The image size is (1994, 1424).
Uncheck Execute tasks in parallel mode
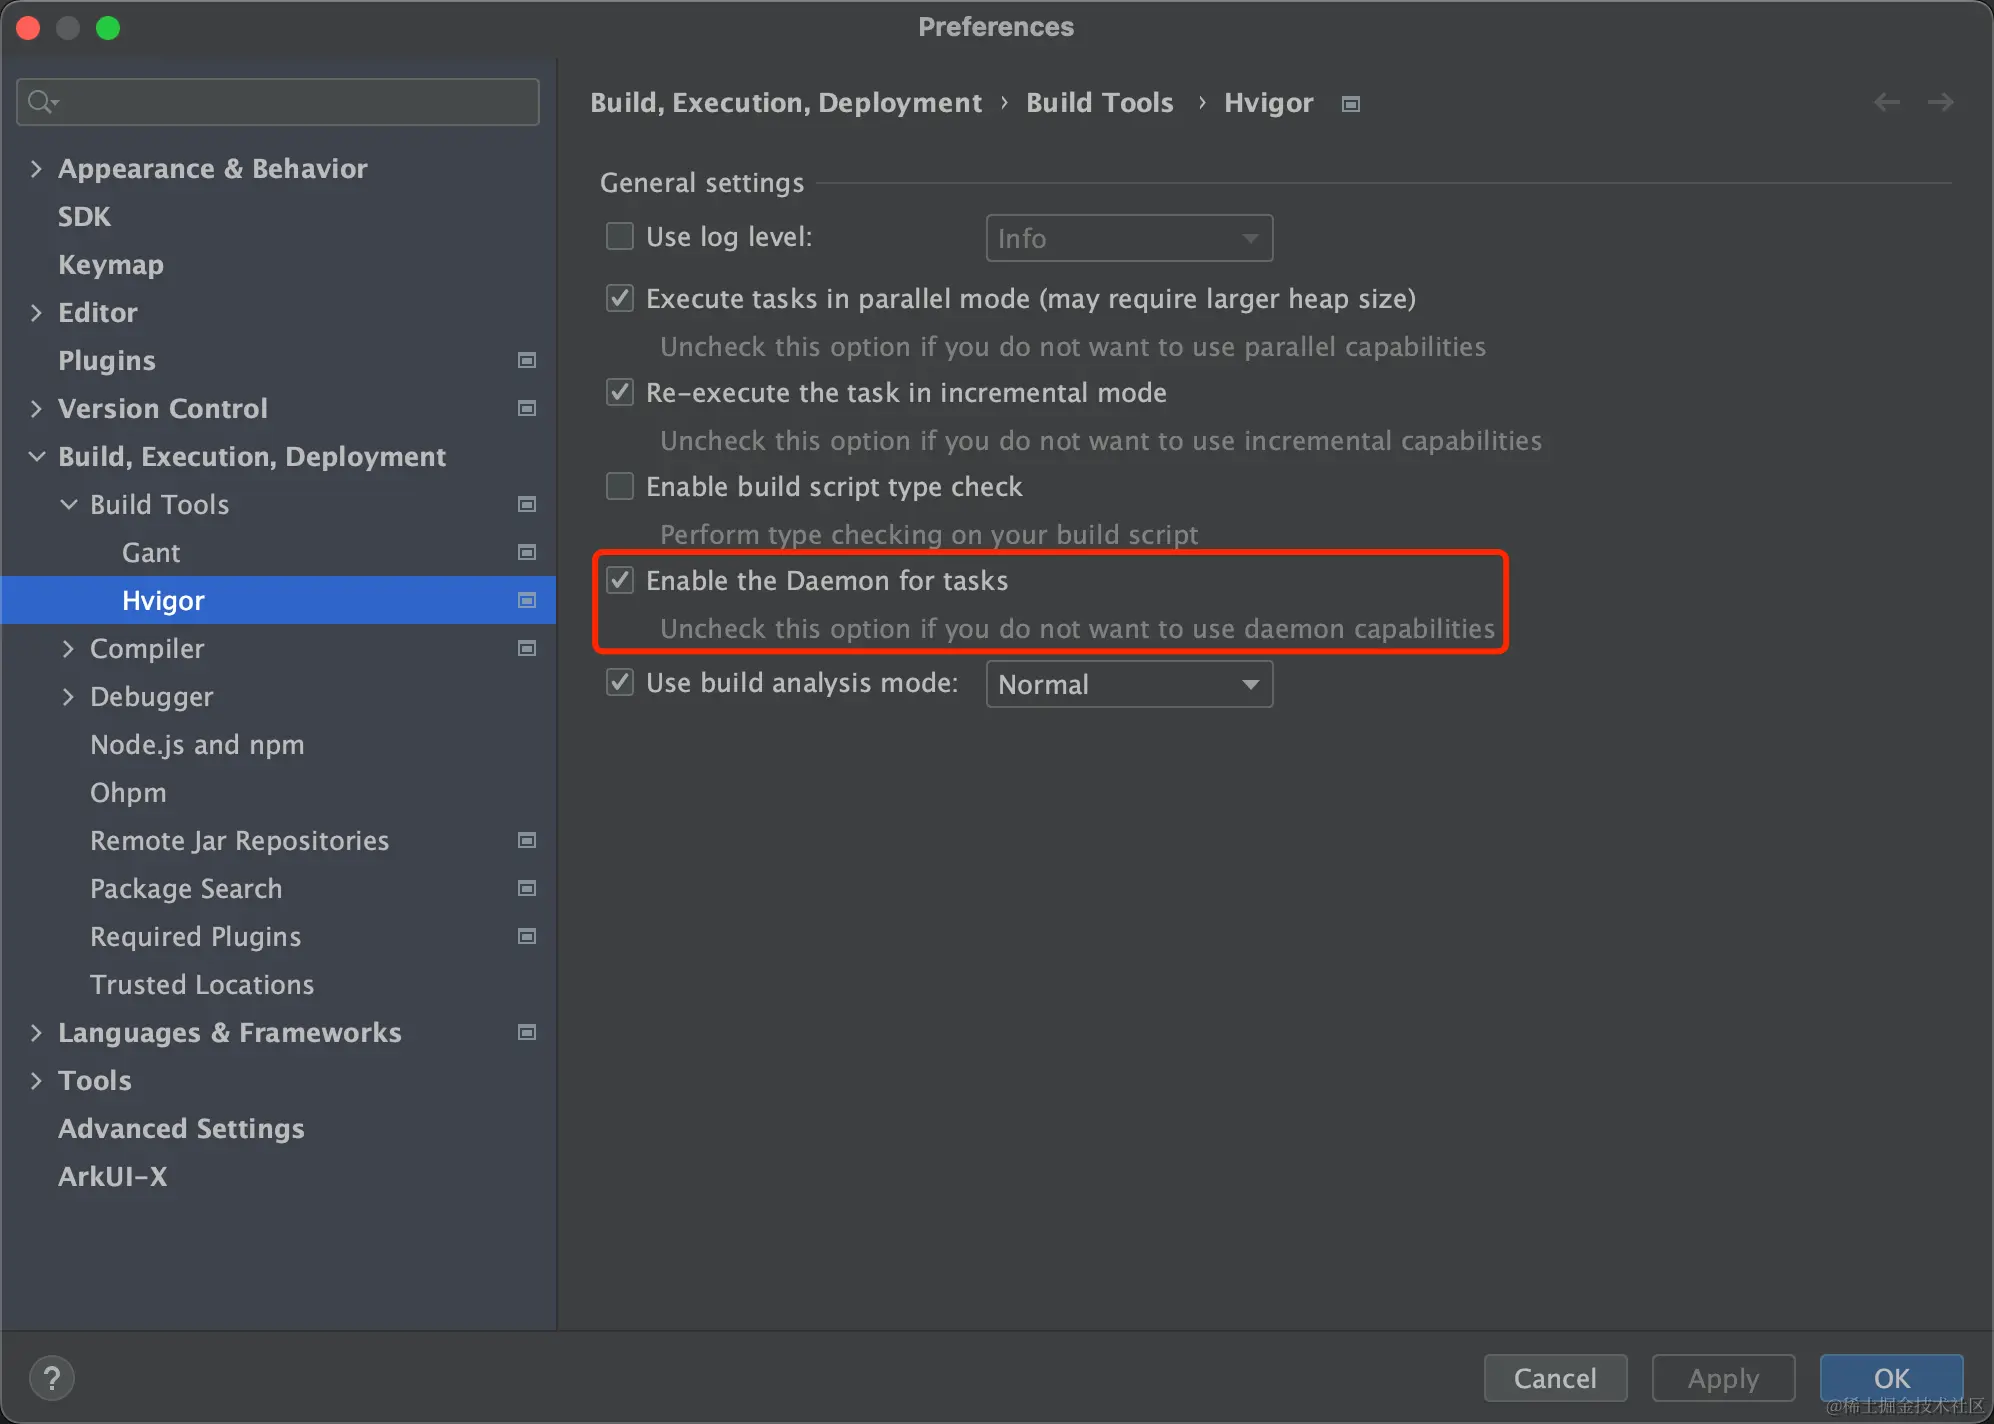[620, 298]
